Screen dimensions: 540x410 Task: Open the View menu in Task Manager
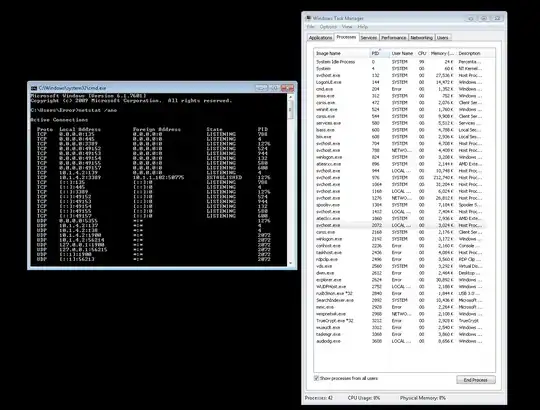[347, 27]
